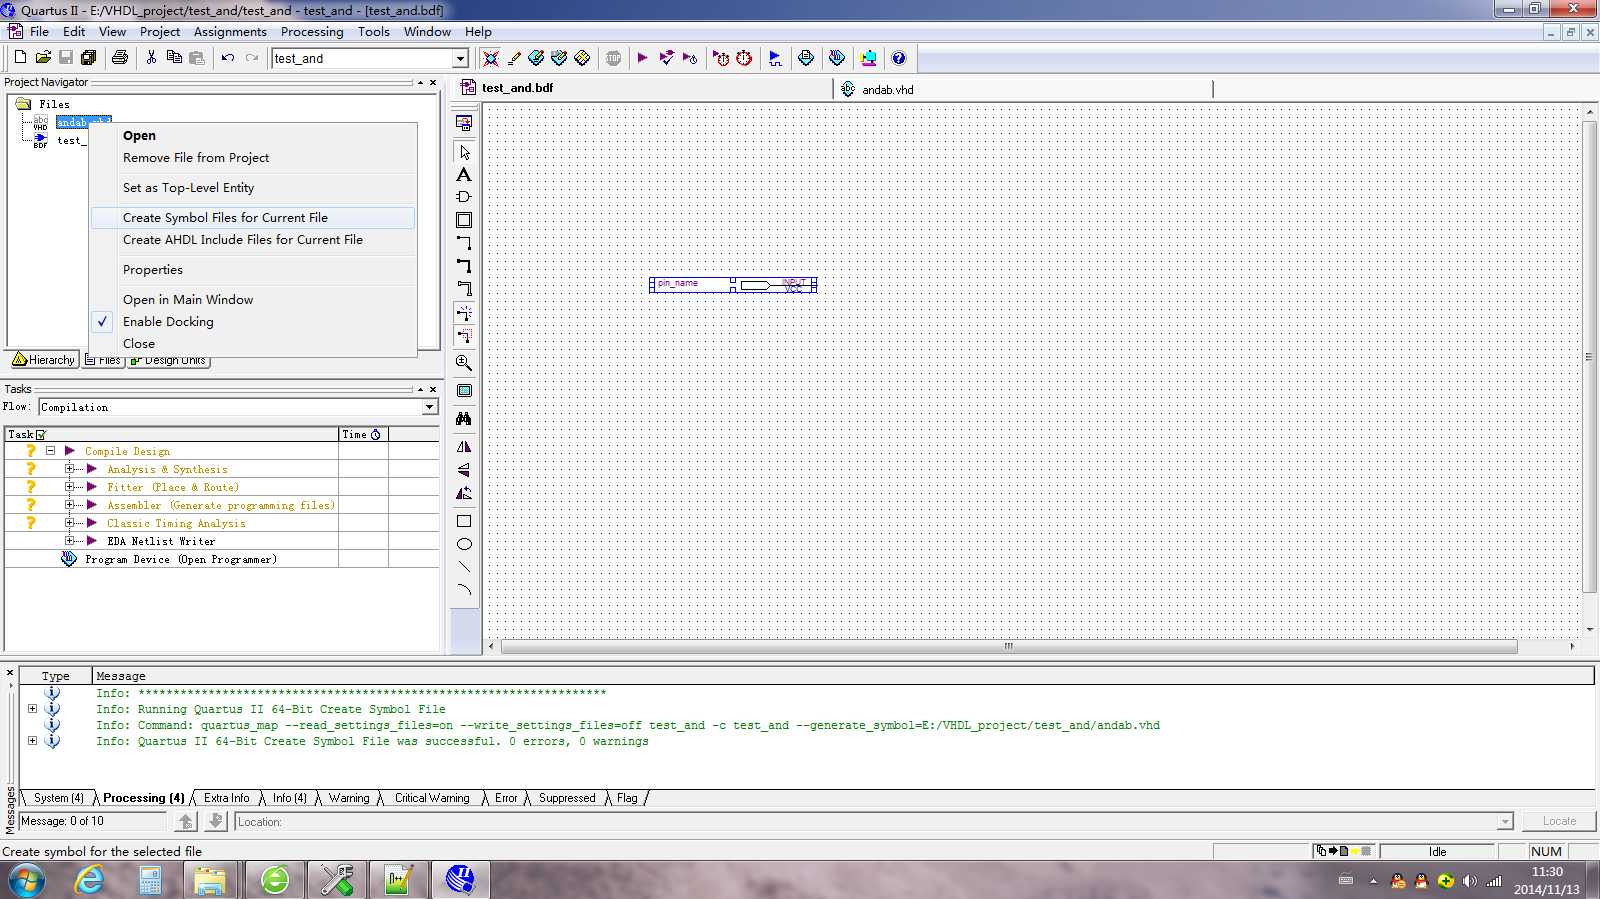Viewport: 1600px width, 899px height.
Task: Select the Block tool
Action: [464, 220]
